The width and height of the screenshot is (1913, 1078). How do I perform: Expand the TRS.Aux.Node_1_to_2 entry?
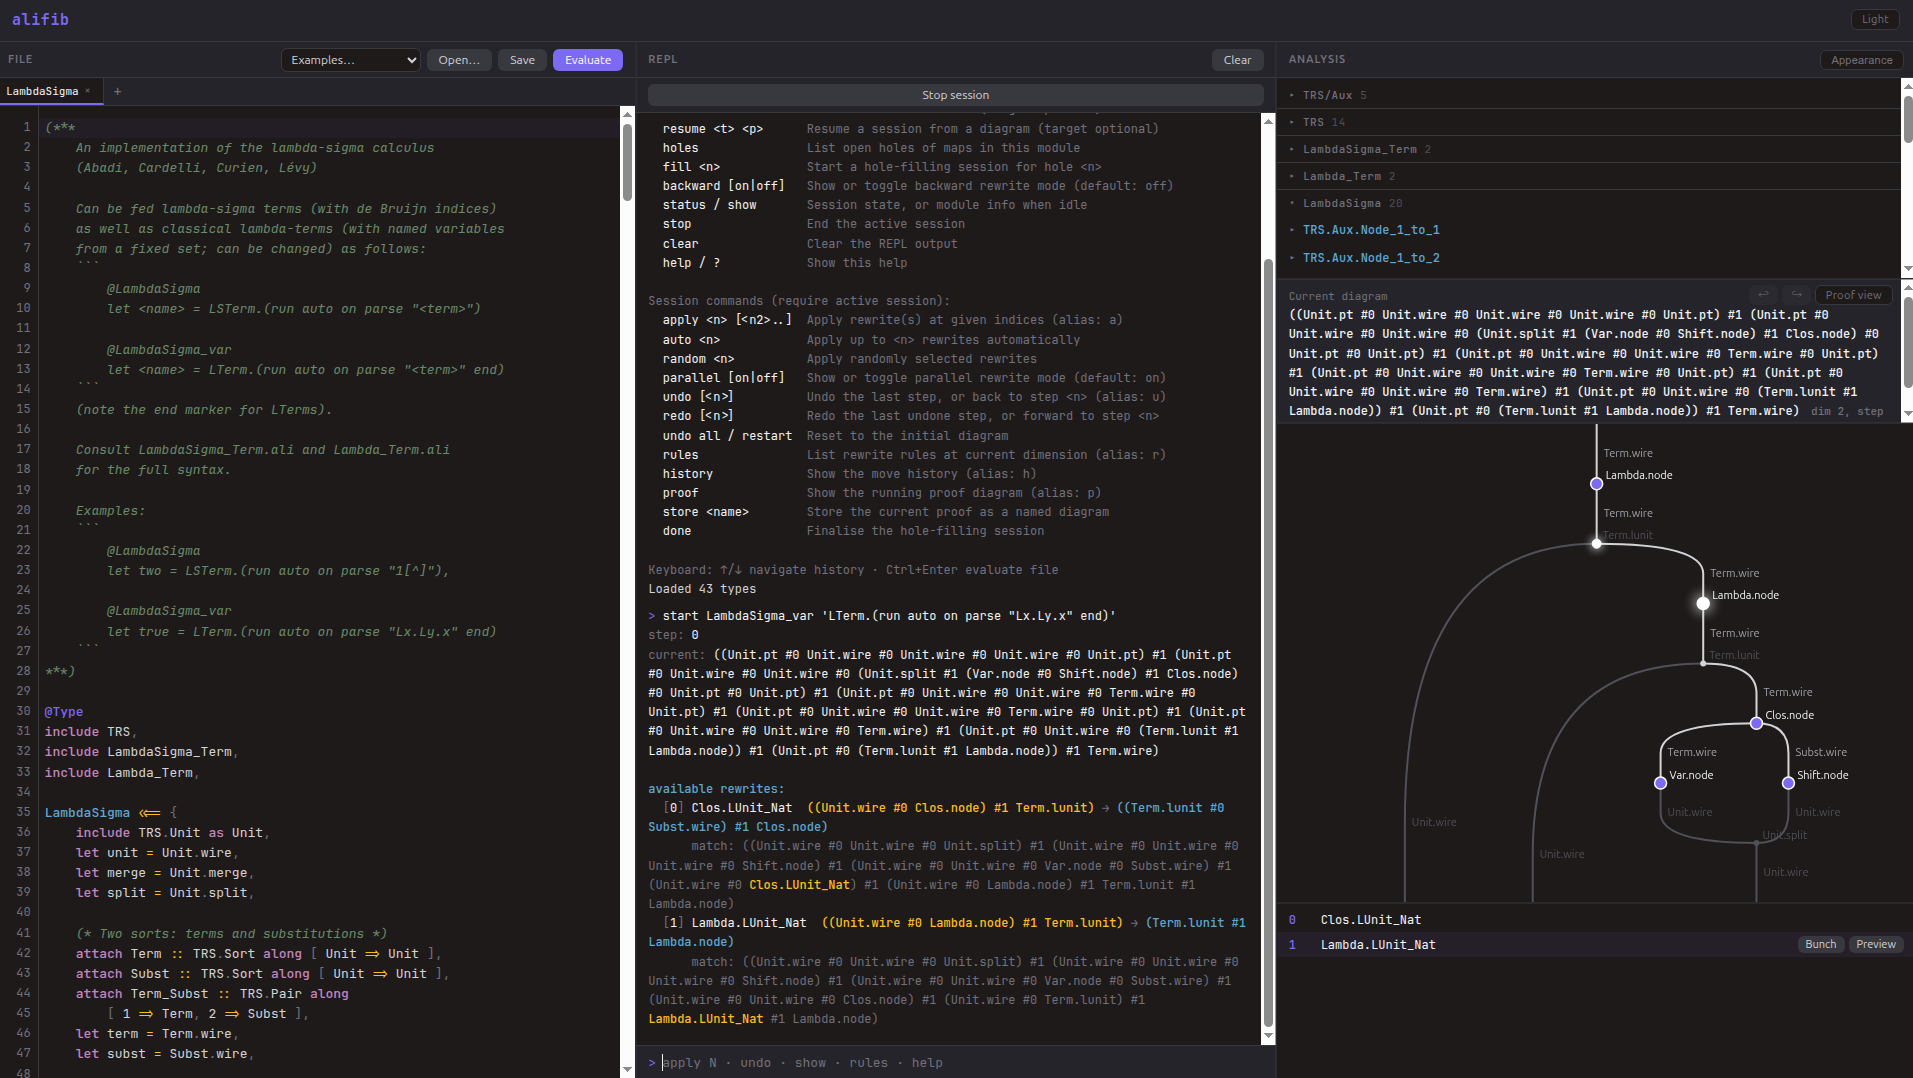pos(1588,258)
